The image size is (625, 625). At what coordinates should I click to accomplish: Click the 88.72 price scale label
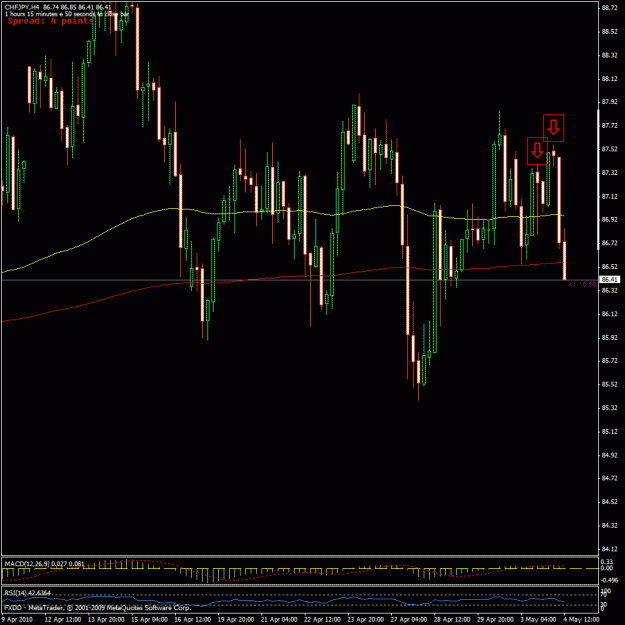pos(609,8)
